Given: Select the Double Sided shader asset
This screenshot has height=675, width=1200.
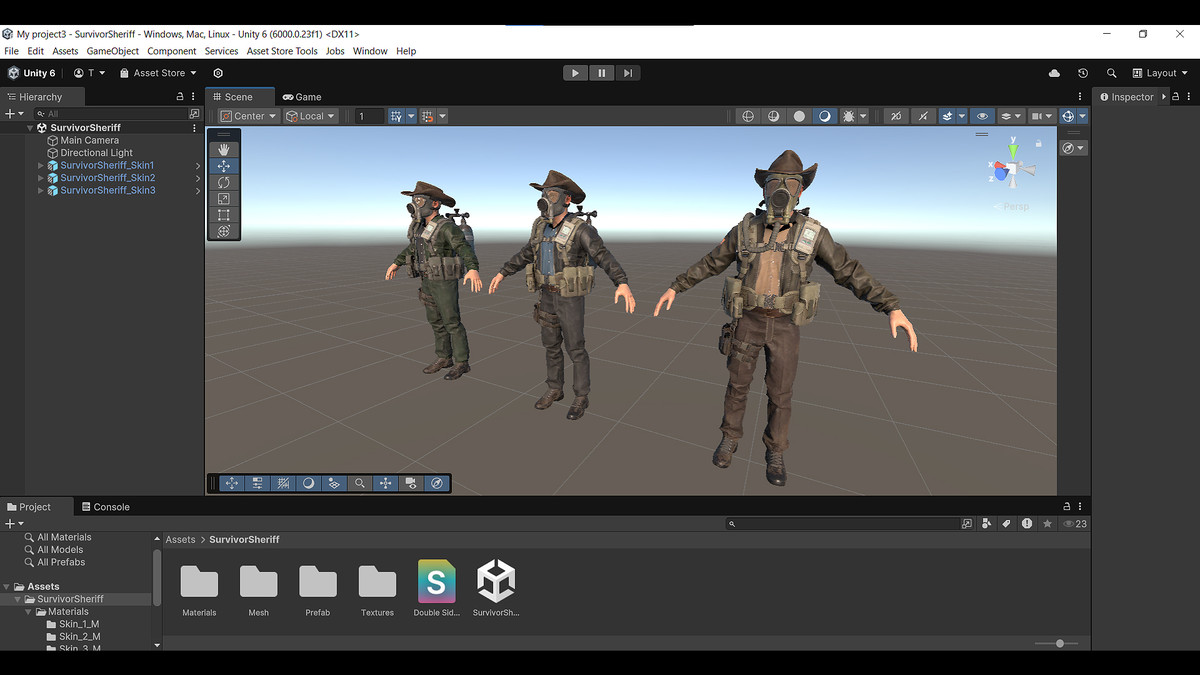Looking at the screenshot, I should click(436, 581).
